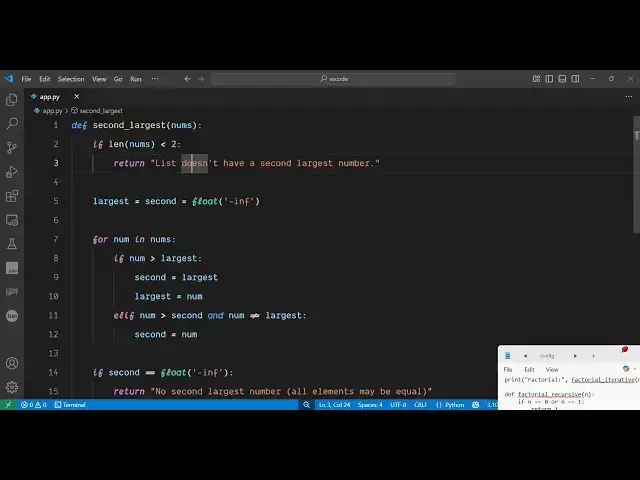Open the Extensions view
The height and width of the screenshot is (480, 640).
[x=12, y=196]
